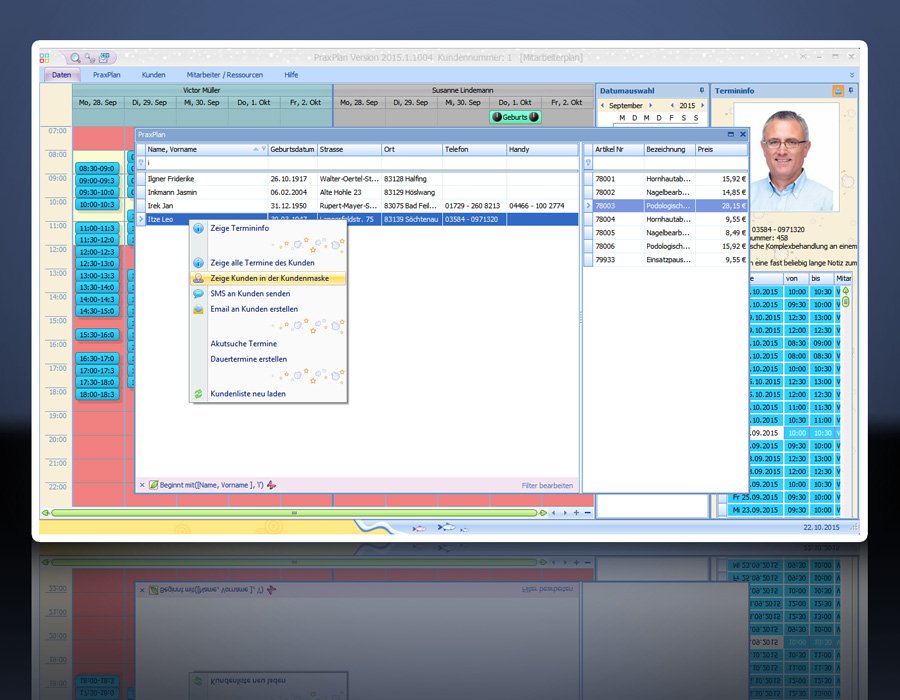This screenshot has height=700, width=900.
Task: Zoom in the schedule with the plus icon
Action: (576, 512)
